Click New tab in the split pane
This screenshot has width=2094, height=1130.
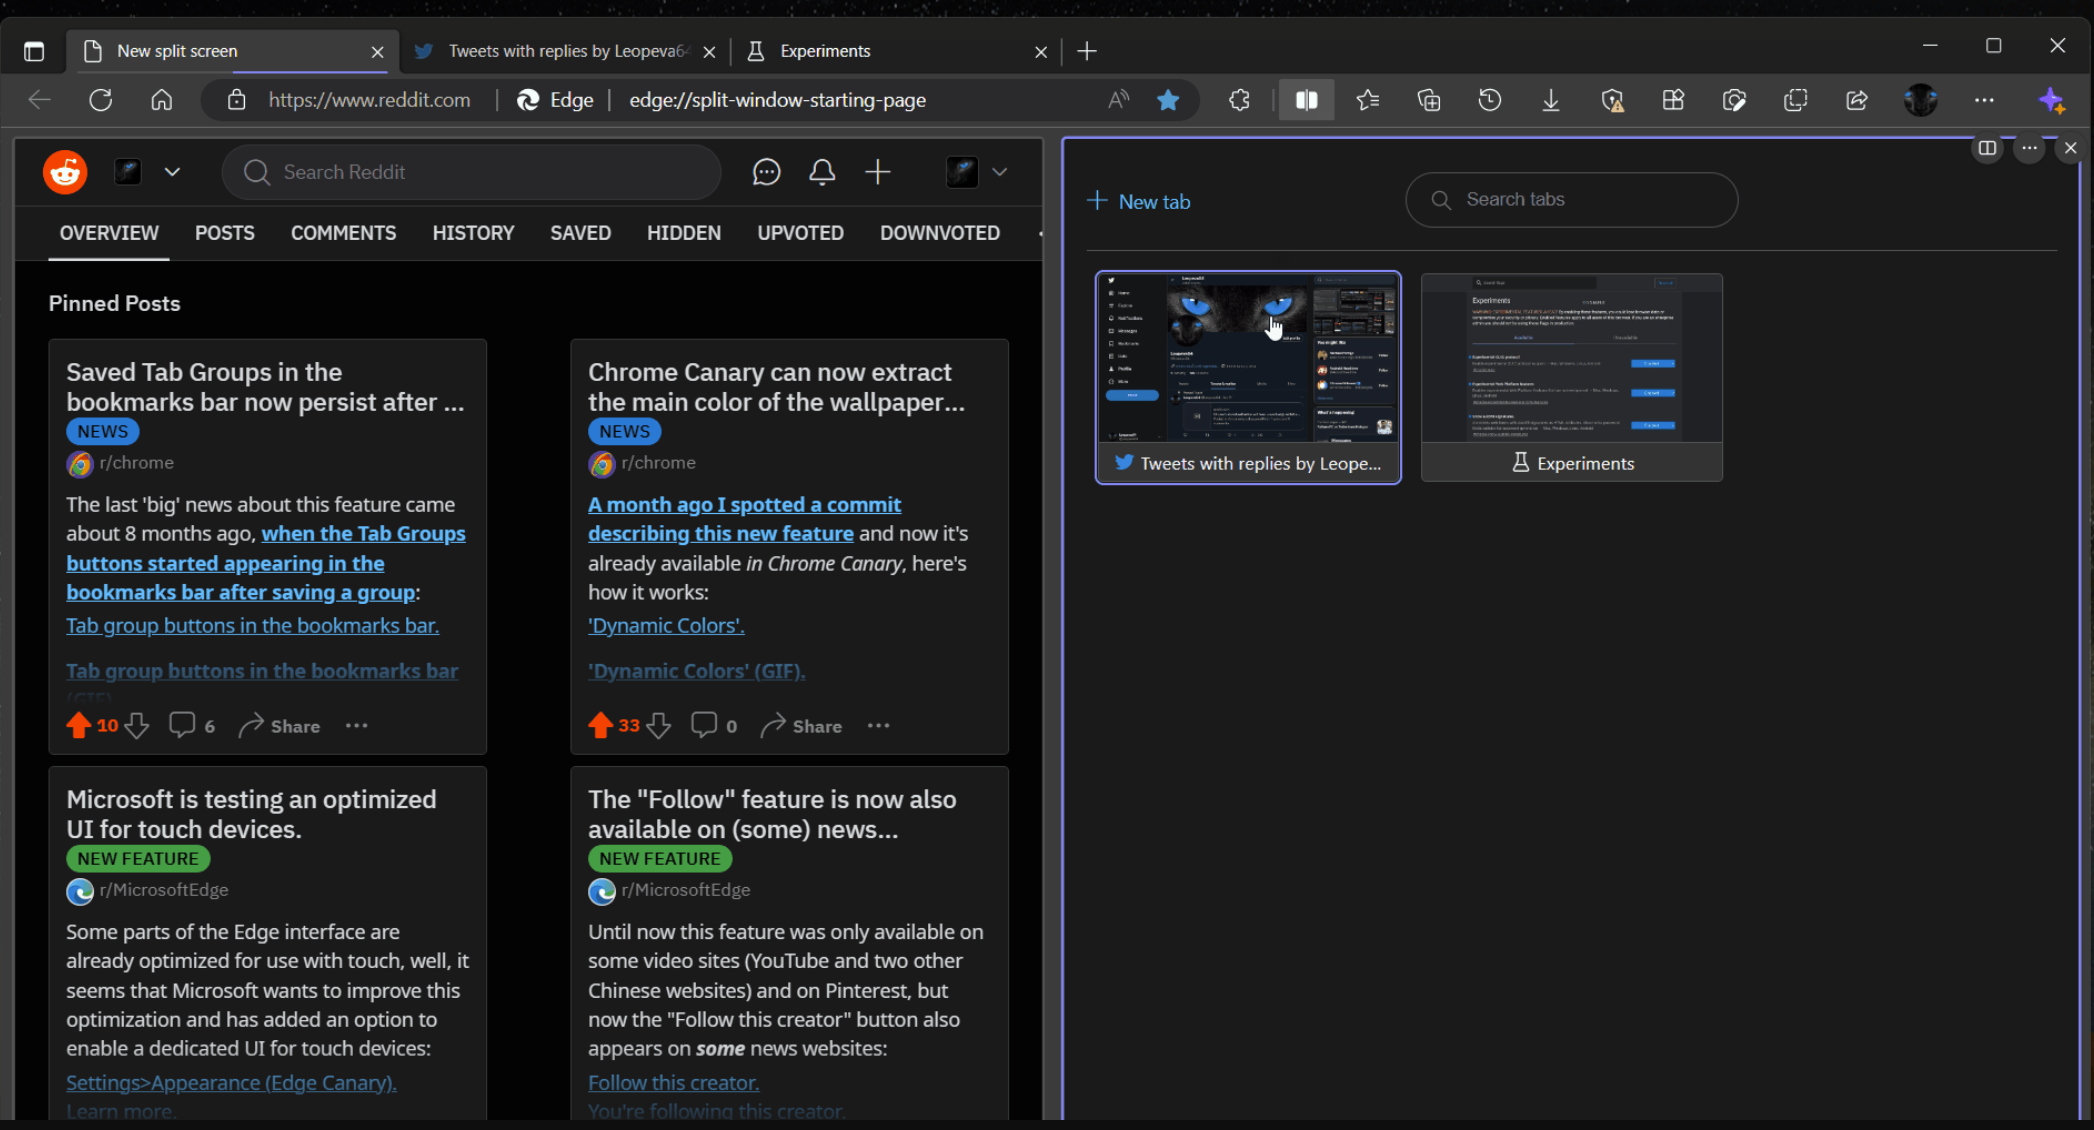point(1139,201)
